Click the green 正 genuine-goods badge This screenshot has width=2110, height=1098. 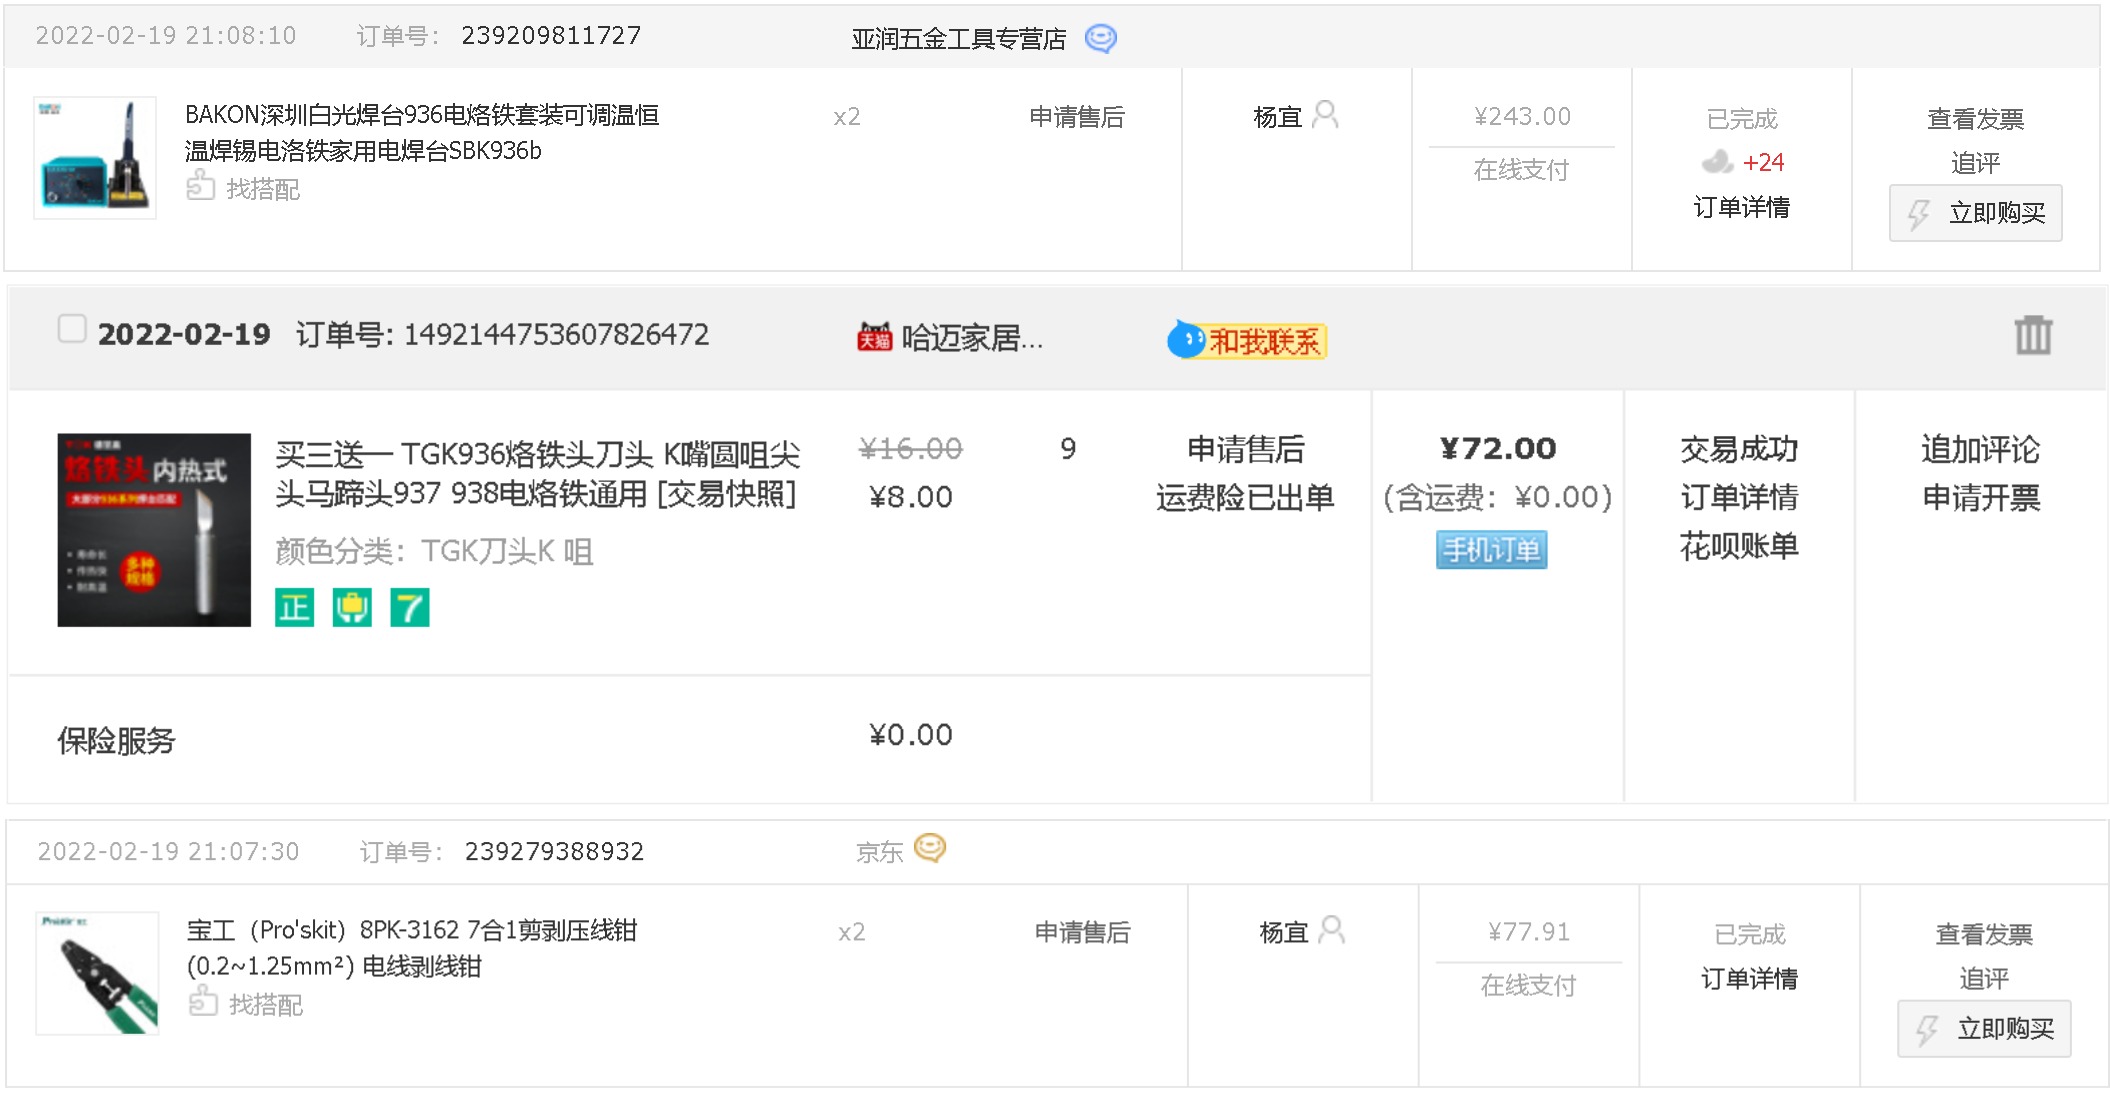pos(294,607)
